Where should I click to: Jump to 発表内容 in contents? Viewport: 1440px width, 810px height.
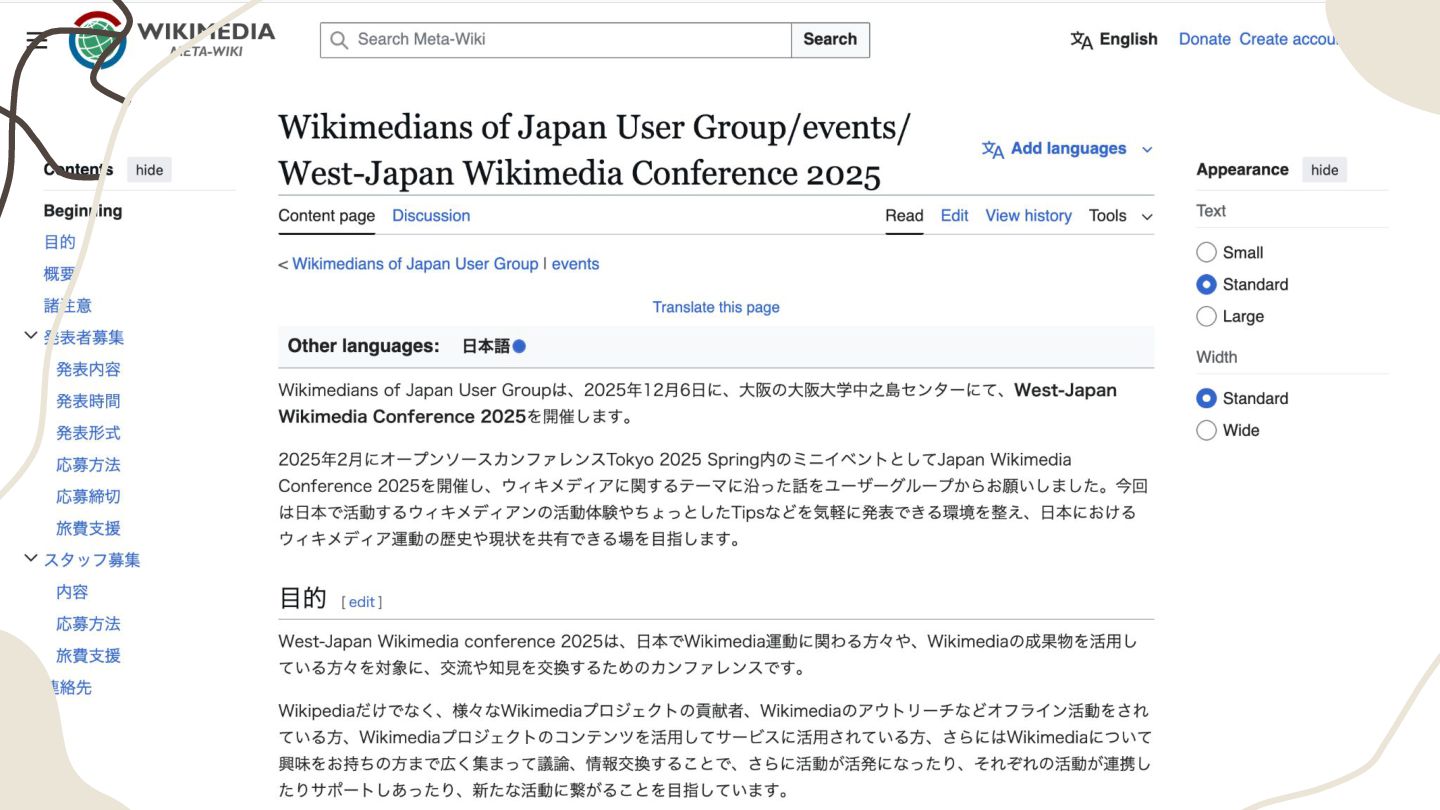tap(88, 370)
